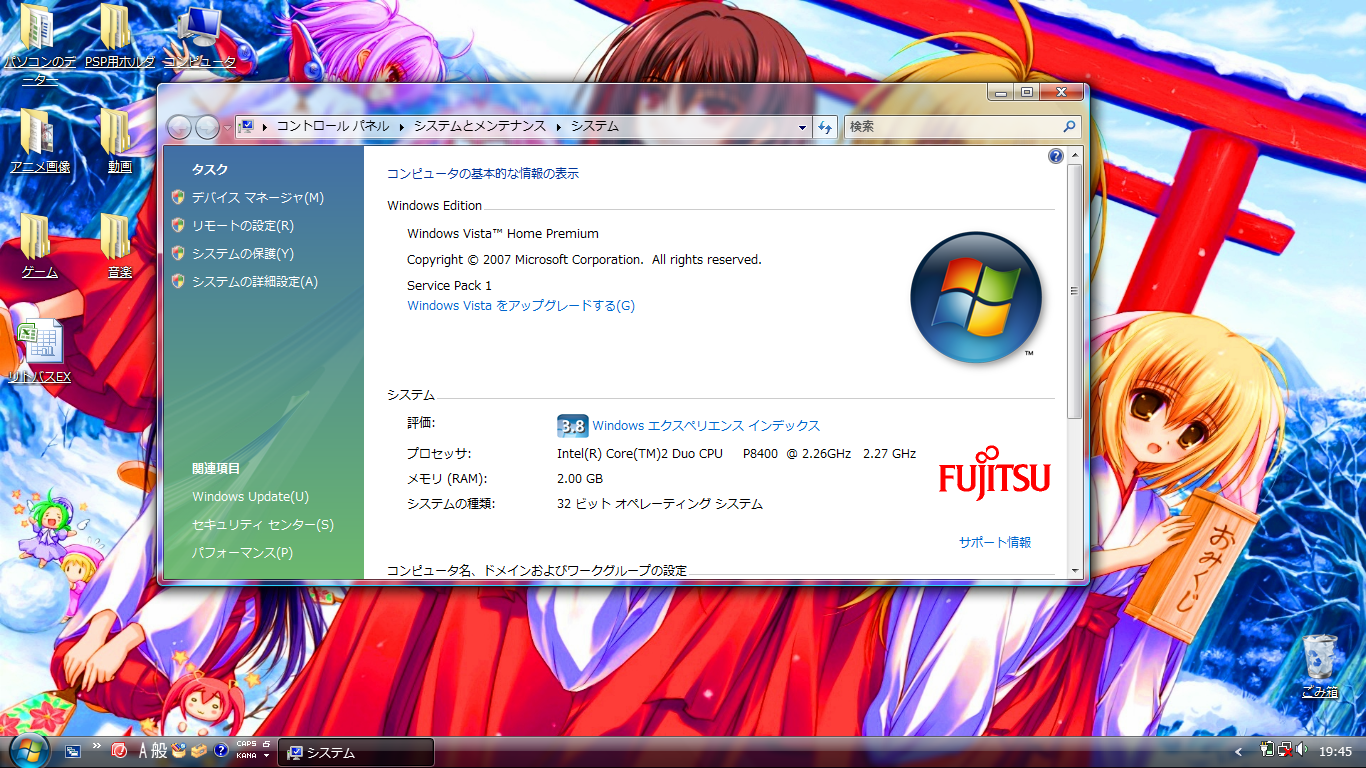Image resolution: width=1366 pixels, height=768 pixels.
Task: Open Windows エクスペリエンス インデックス link
Action: [706, 426]
